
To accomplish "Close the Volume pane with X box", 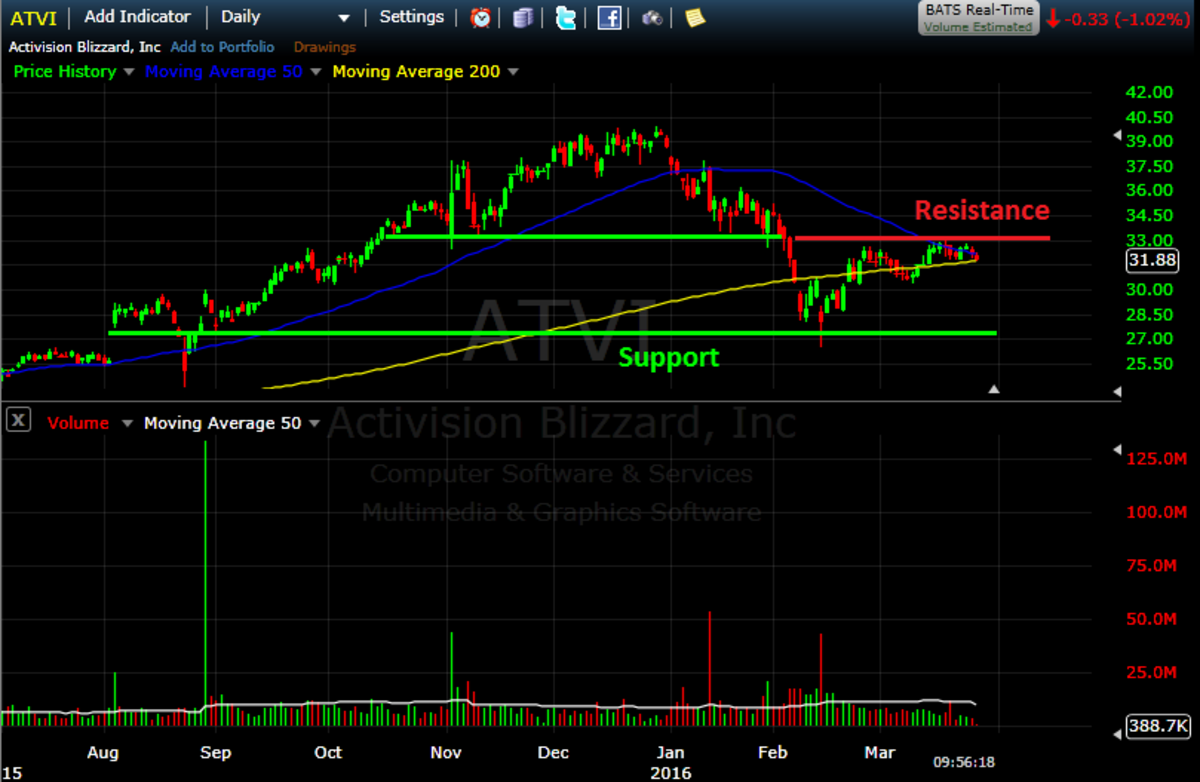I will click(17, 421).
